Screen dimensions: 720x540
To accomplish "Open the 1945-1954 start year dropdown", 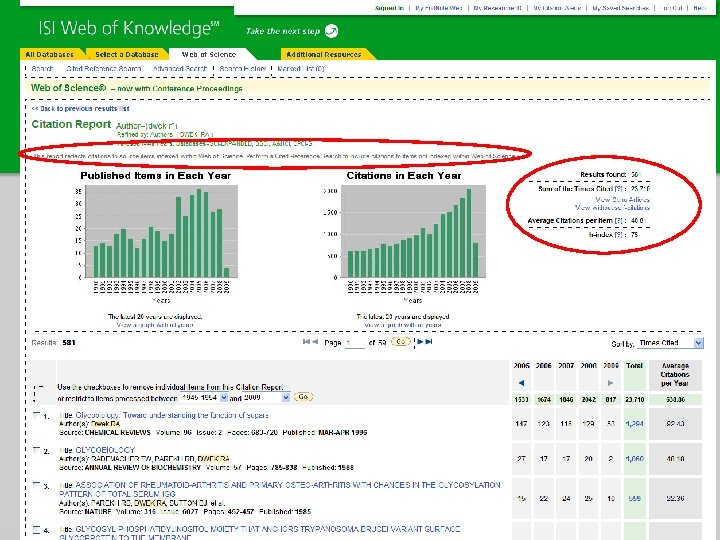I will (x=204, y=398).
